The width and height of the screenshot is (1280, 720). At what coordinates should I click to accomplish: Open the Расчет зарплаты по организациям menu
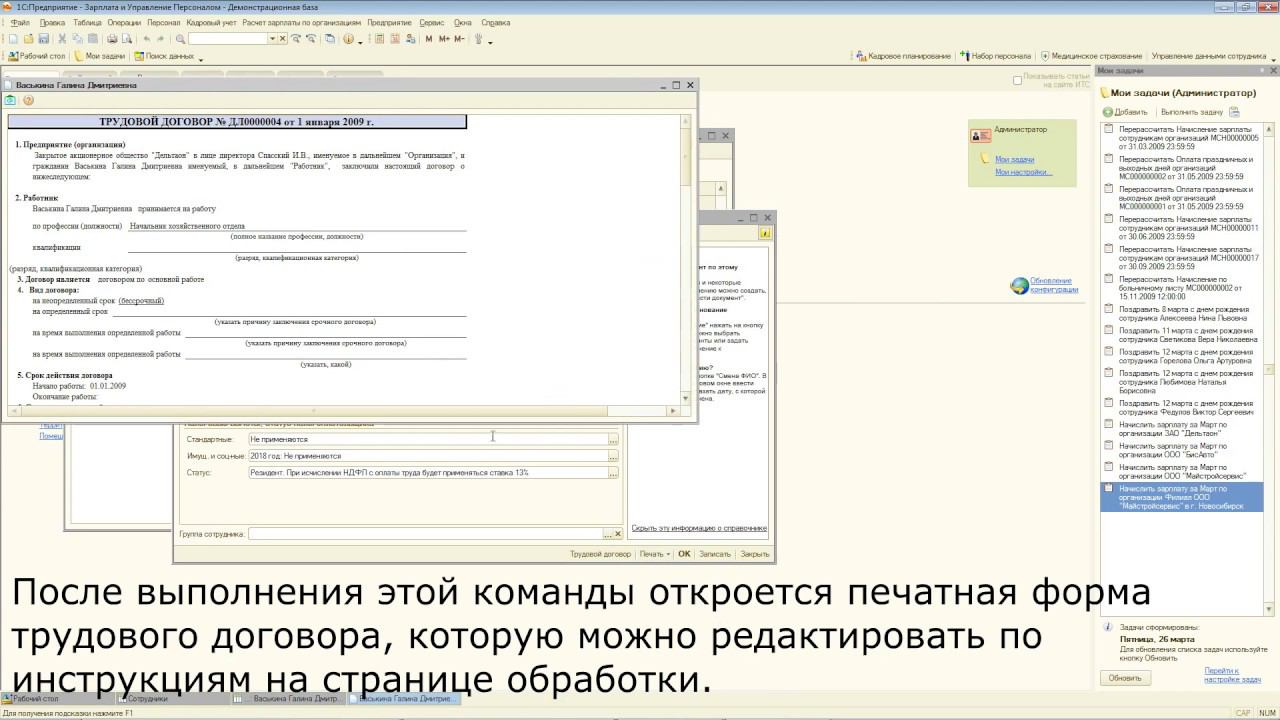click(301, 22)
